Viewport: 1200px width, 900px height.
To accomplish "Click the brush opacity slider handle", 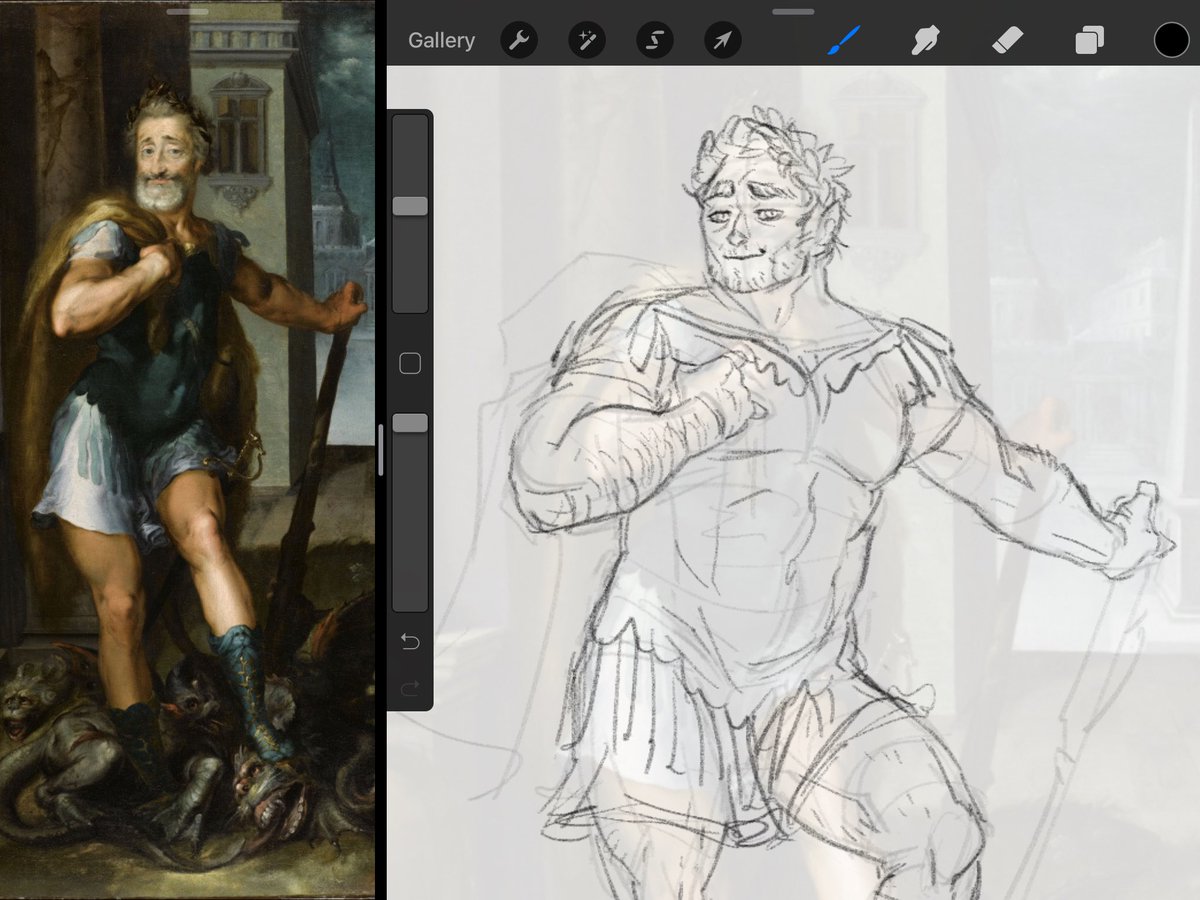I will point(410,423).
